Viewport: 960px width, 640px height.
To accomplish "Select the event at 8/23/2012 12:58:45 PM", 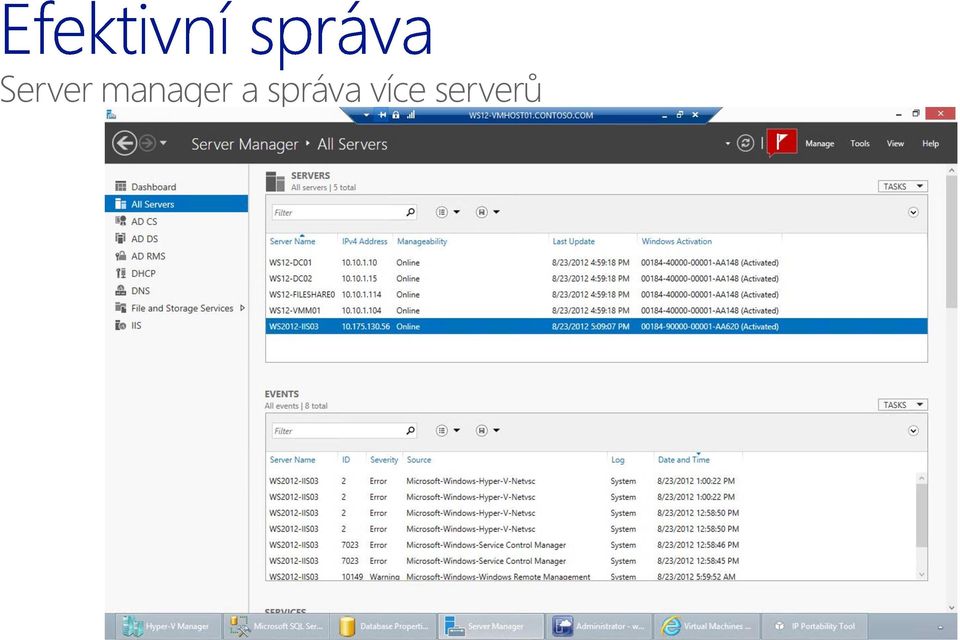I will pyautogui.click(x=591, y=561).
